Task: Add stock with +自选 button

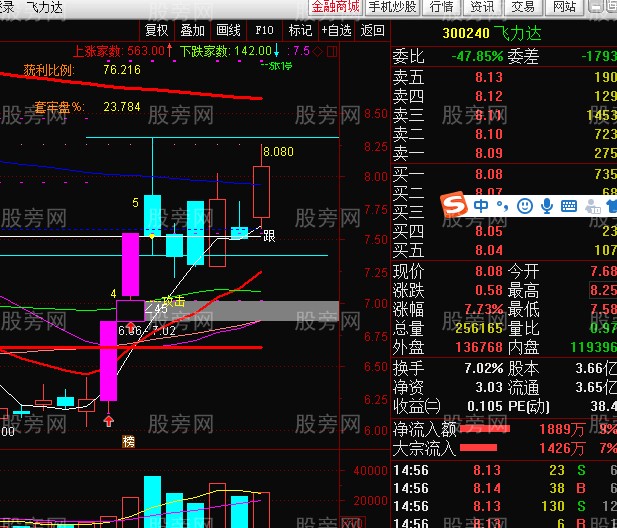Action: [336, 30]
